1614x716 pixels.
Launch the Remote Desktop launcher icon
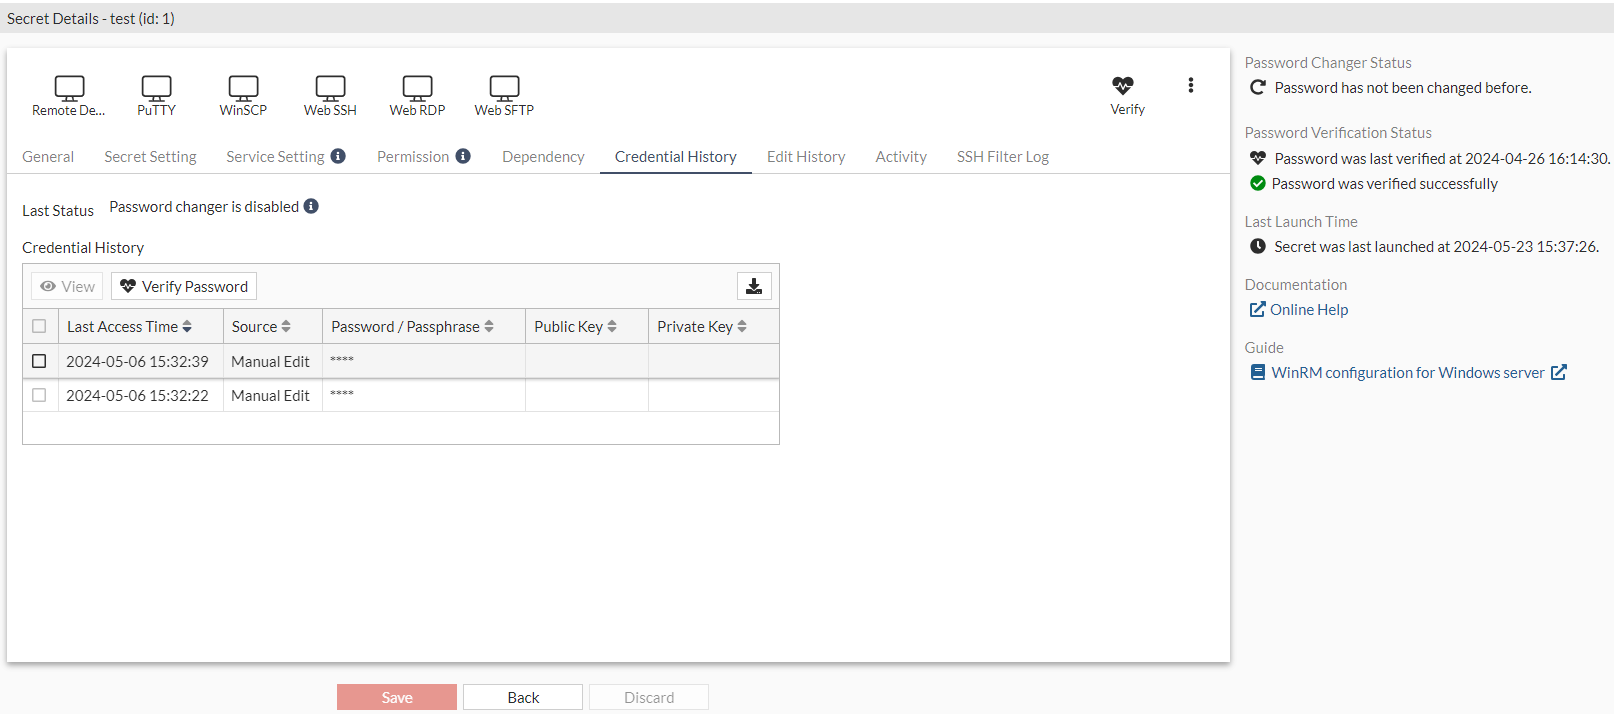(x=69, y=88)
